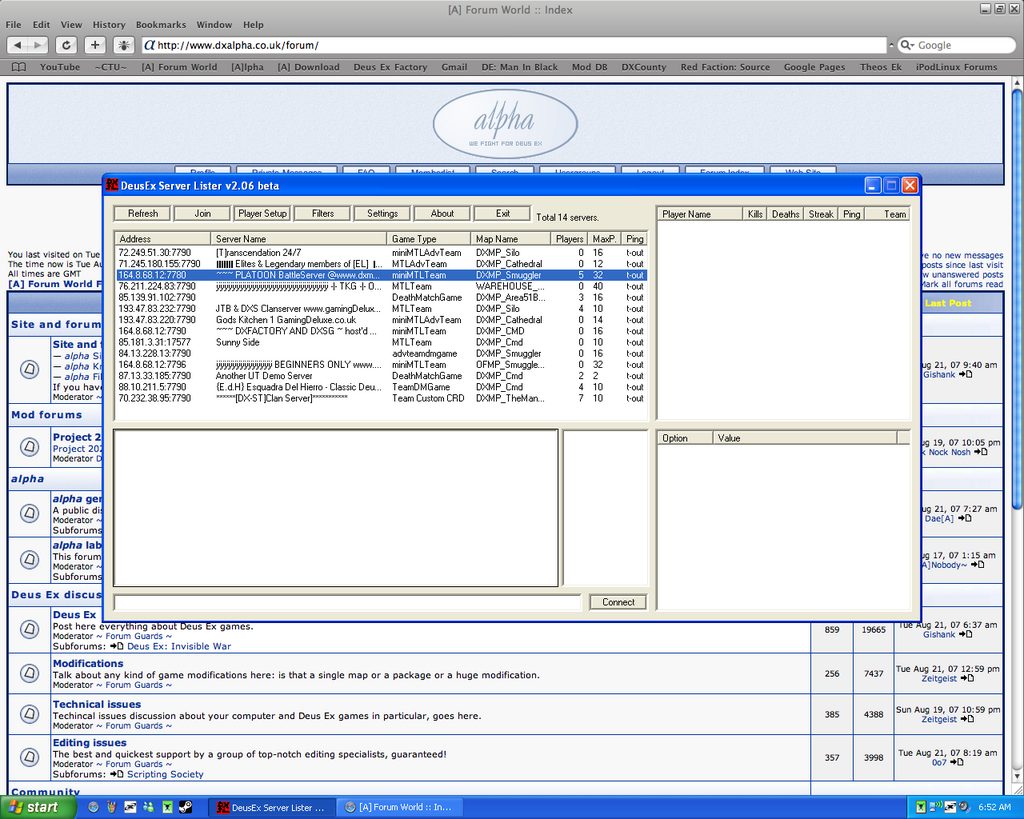
Task: View latest post icon next to Dae[A]
Action: [965, 519]
